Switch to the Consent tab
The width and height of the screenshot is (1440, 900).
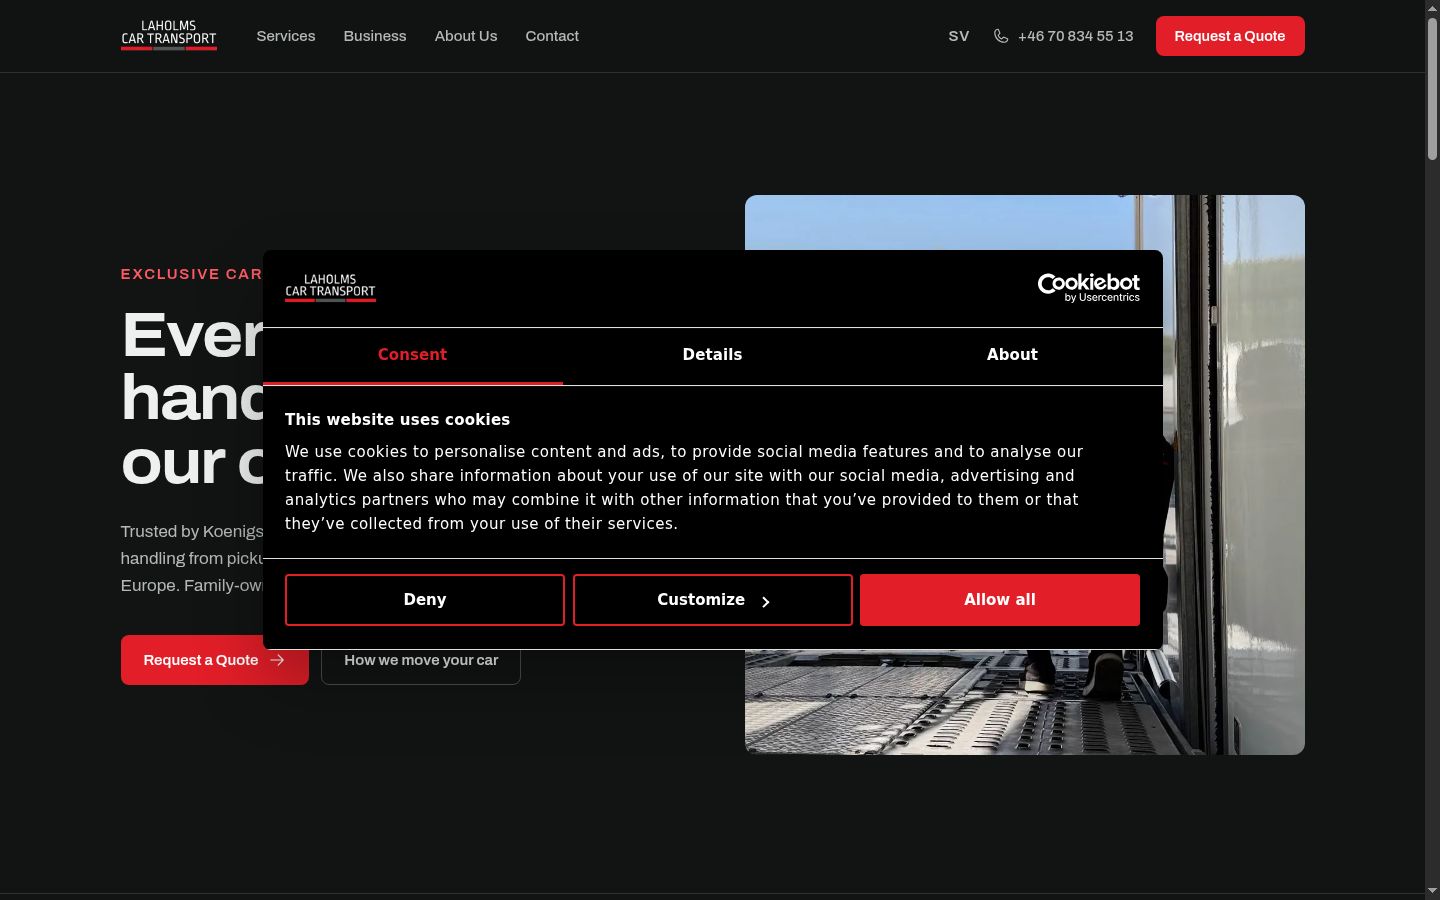click(412, 355)
